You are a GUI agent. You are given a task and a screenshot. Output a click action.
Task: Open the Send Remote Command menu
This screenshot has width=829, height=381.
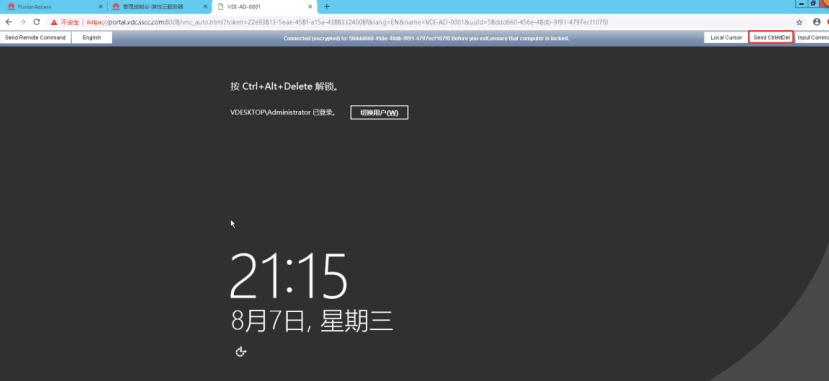click(x=35, y=38)
